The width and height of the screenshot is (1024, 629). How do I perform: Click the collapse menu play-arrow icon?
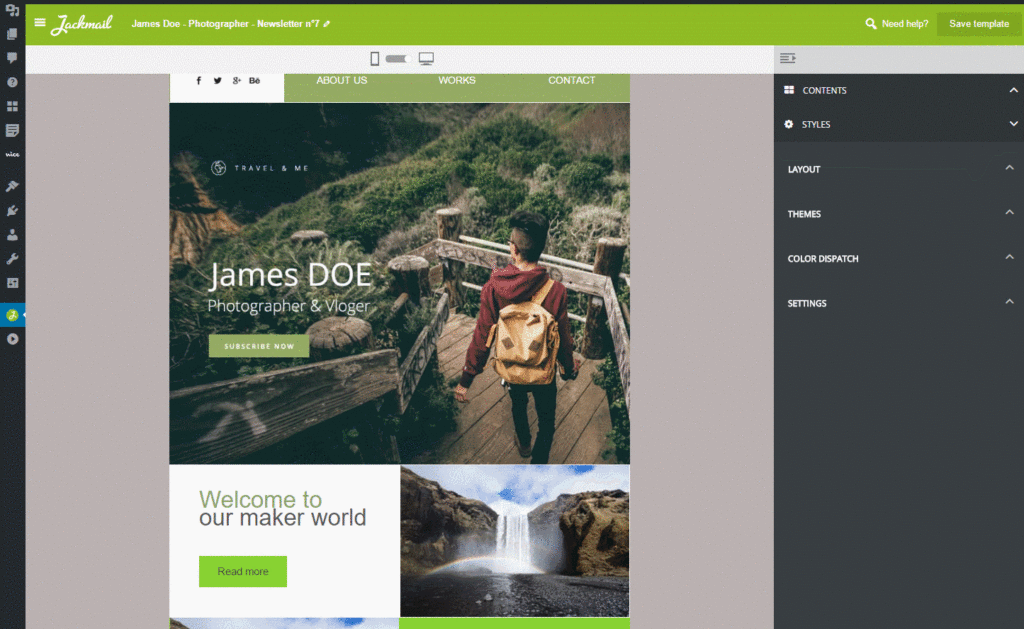coord(12,339)
